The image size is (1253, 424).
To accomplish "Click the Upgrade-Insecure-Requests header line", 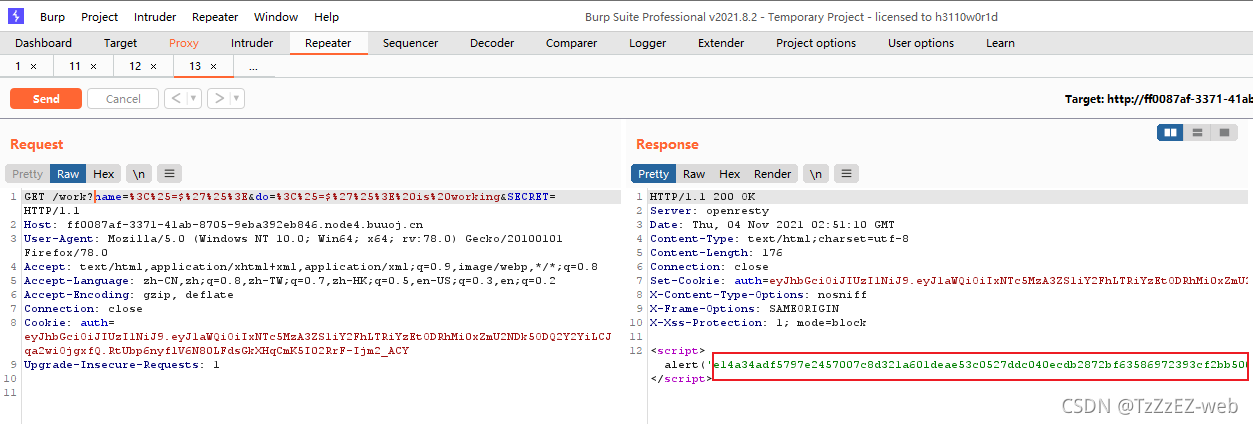I will tap(121, 365).
